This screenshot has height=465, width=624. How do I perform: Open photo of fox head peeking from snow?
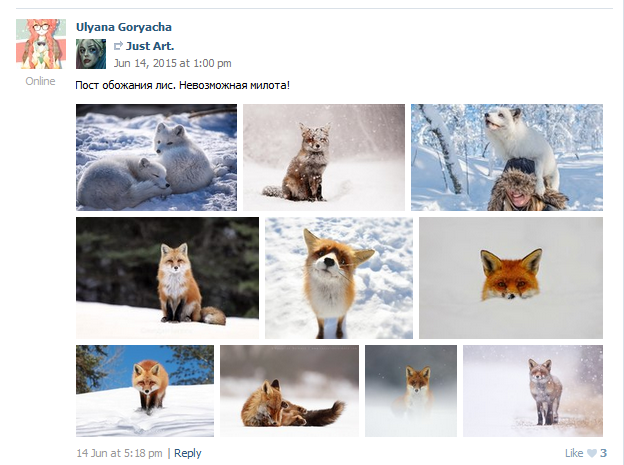click(x=510, y=278)
